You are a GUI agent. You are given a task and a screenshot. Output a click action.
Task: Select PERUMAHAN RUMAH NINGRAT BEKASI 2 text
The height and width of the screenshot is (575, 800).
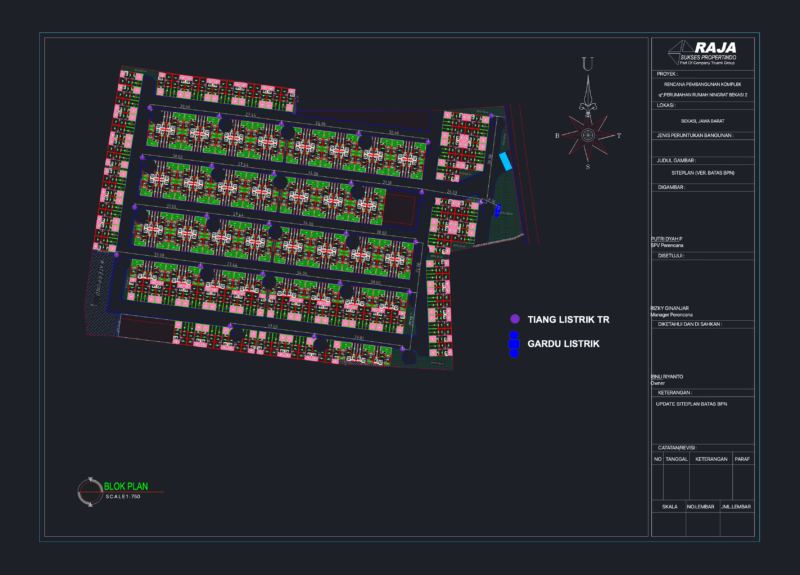(705, 95)
